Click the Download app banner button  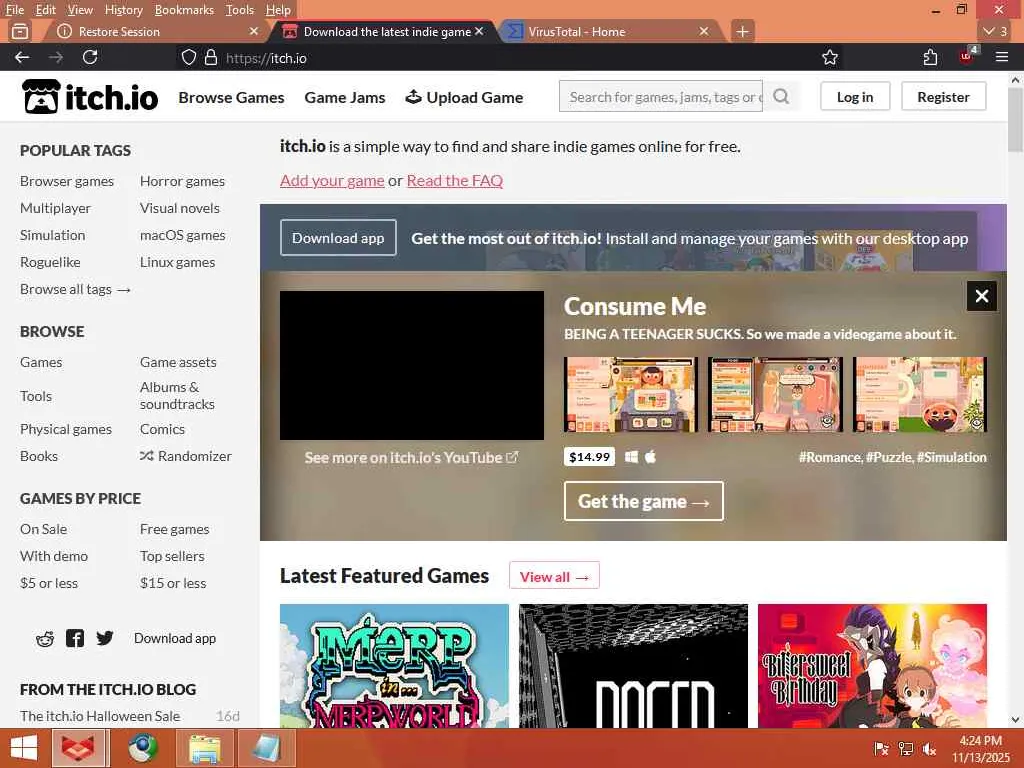338,238
